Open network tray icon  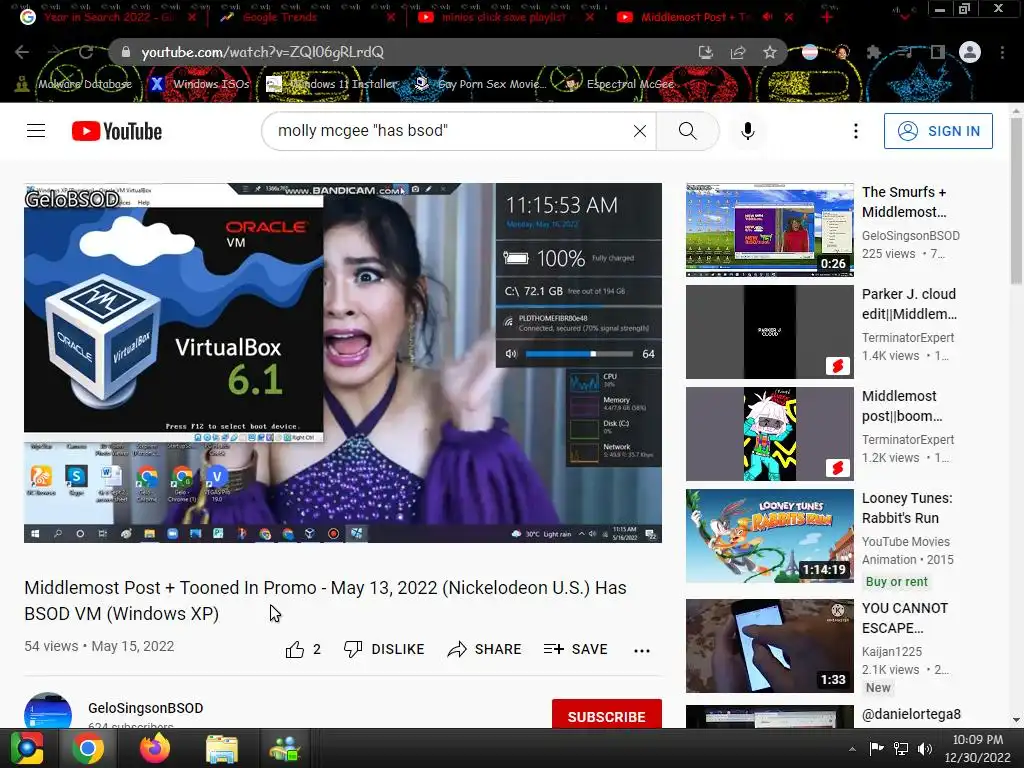point(901,748)
